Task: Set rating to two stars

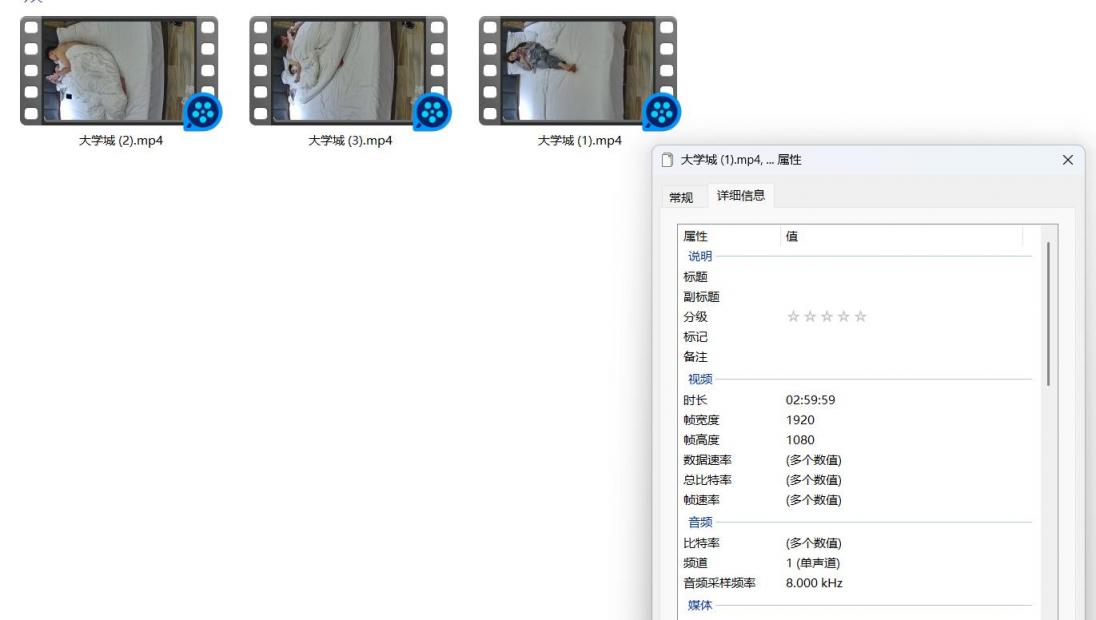Action: (810, 317)
